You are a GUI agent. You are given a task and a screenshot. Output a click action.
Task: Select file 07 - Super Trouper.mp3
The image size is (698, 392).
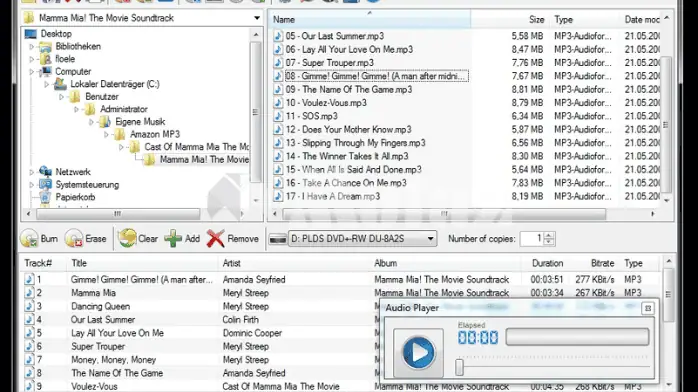329,63
